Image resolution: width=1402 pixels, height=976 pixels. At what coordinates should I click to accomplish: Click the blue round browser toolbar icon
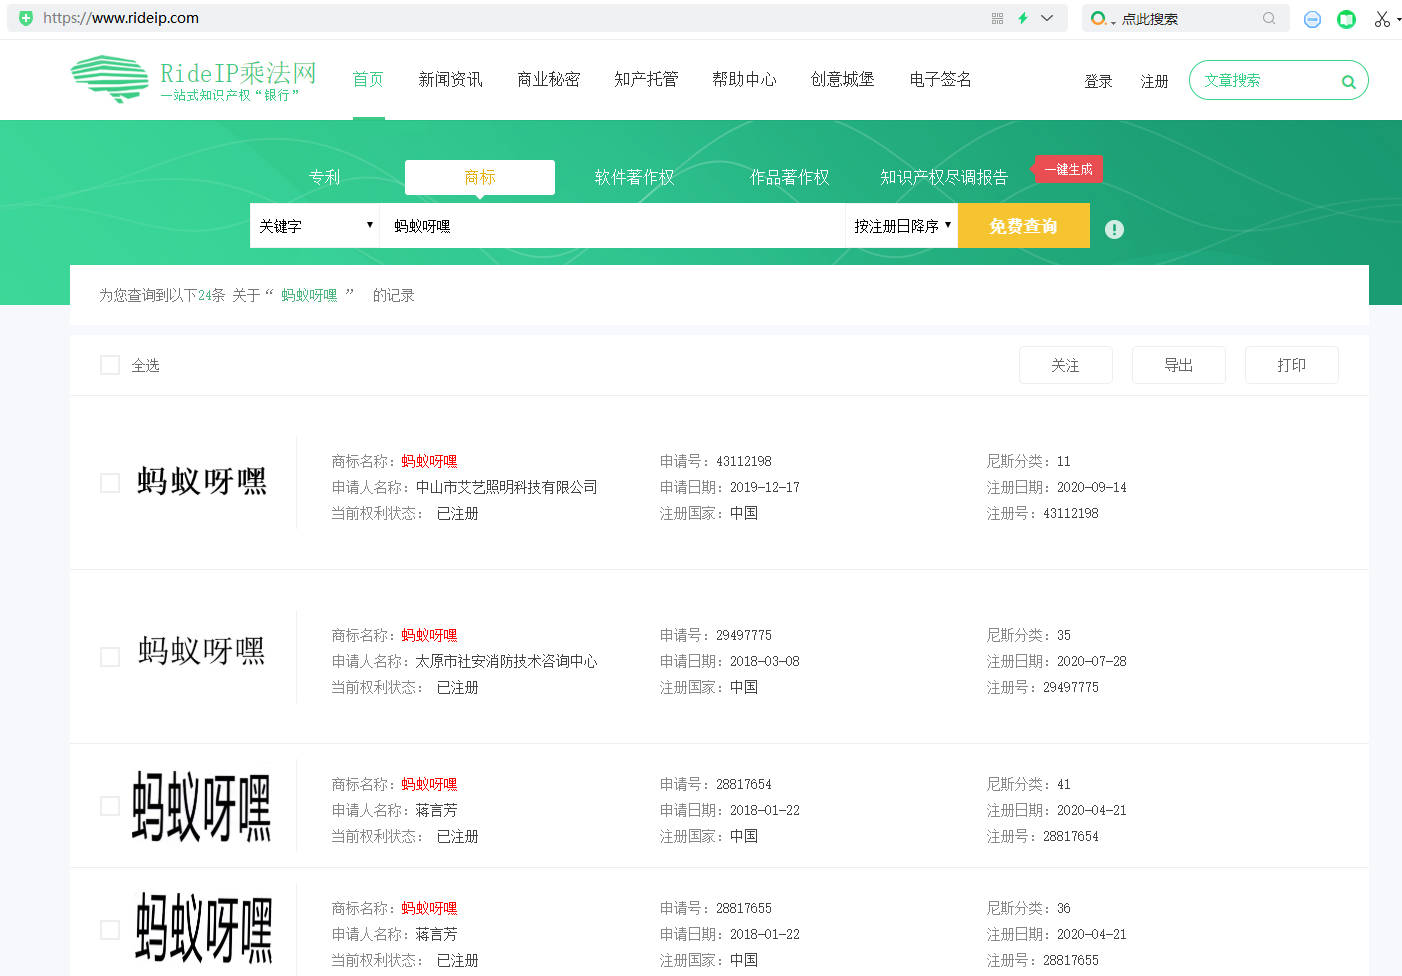(x=1312, y=19)
